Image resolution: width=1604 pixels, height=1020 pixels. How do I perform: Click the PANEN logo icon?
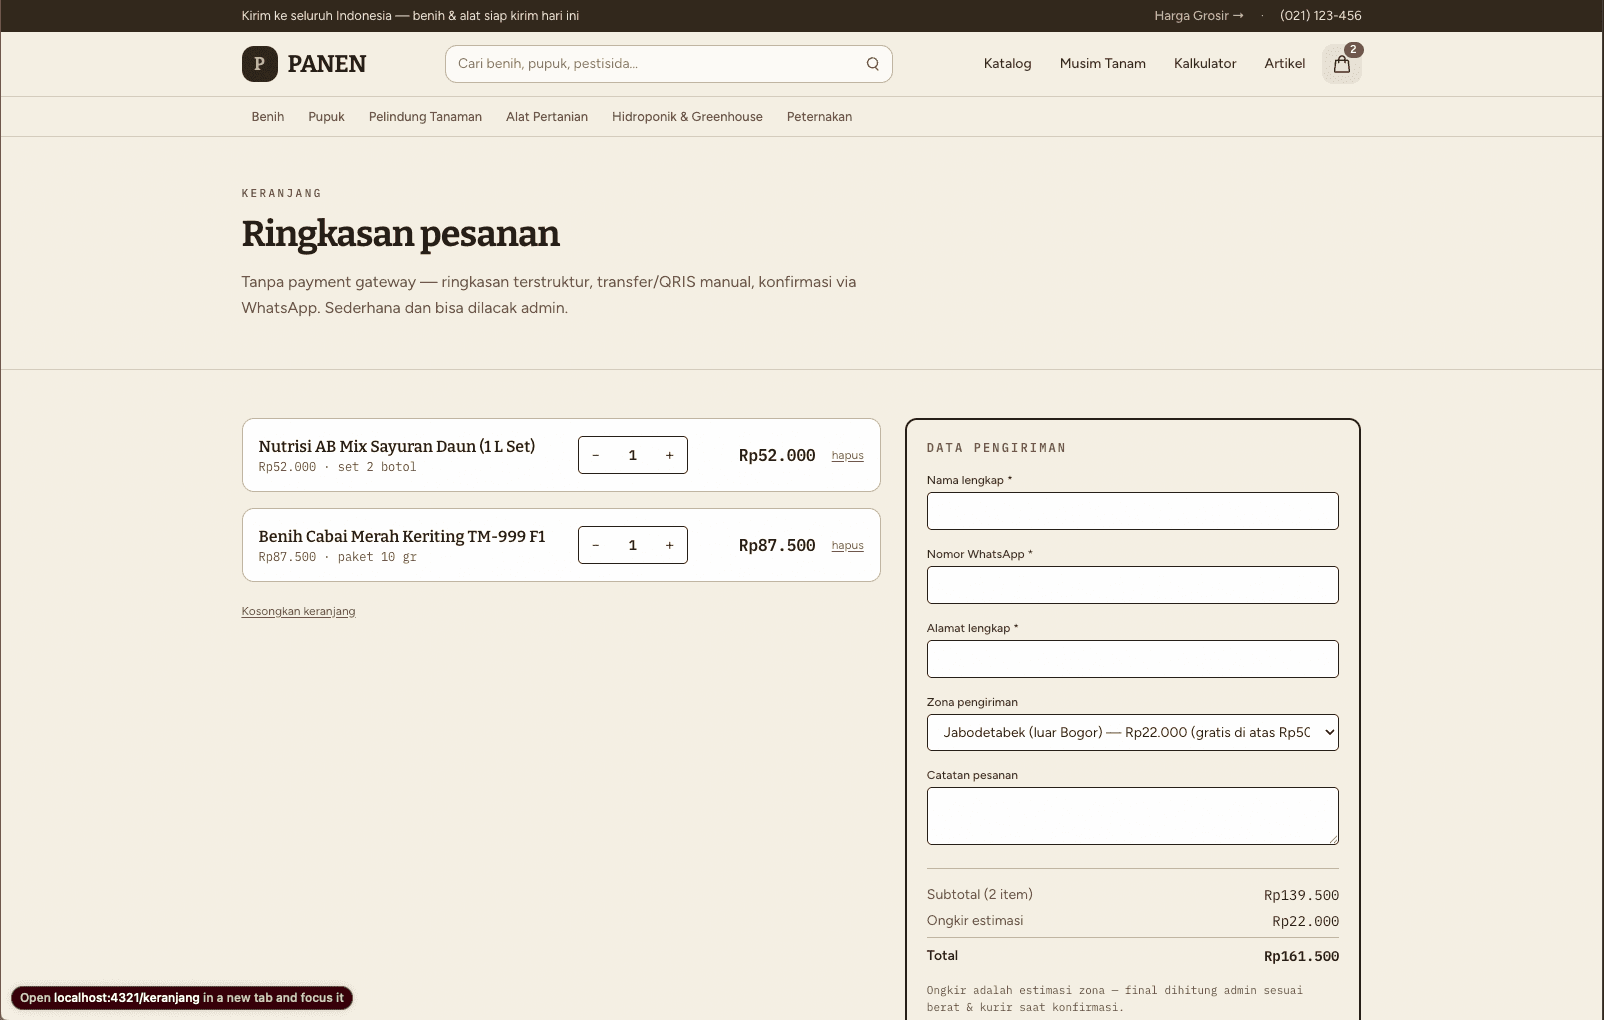pyautogui.click(x=259, y=64)
